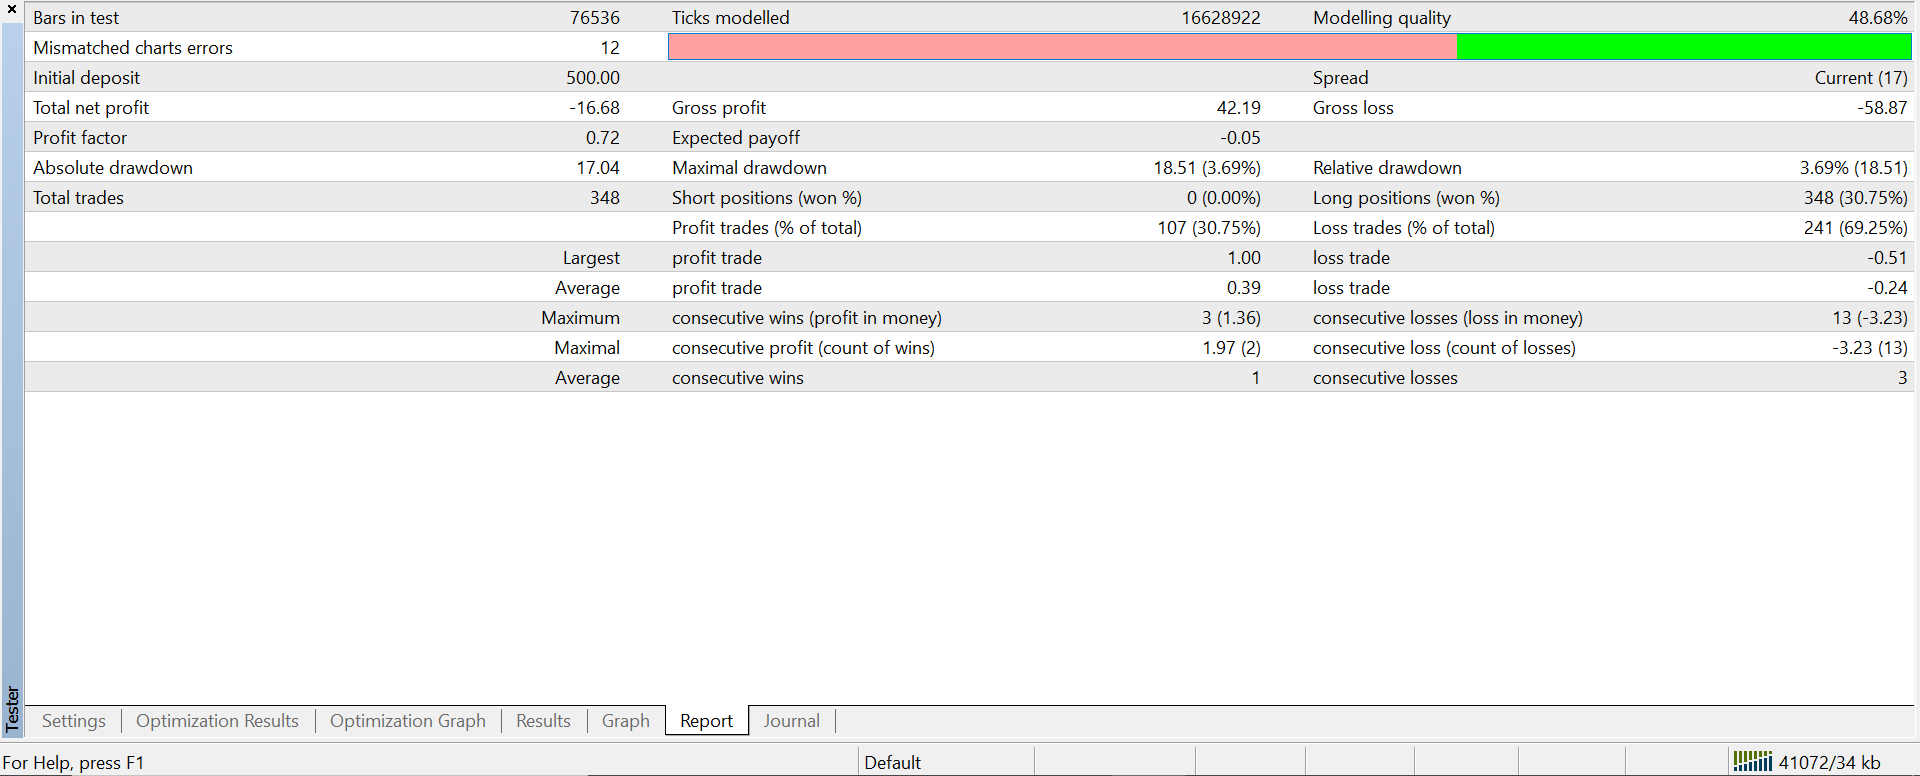The height and width of the screenshot is (776, 1920).
Task: Click Short positions value 0 (0.00%)
Action: point(1224,198)
